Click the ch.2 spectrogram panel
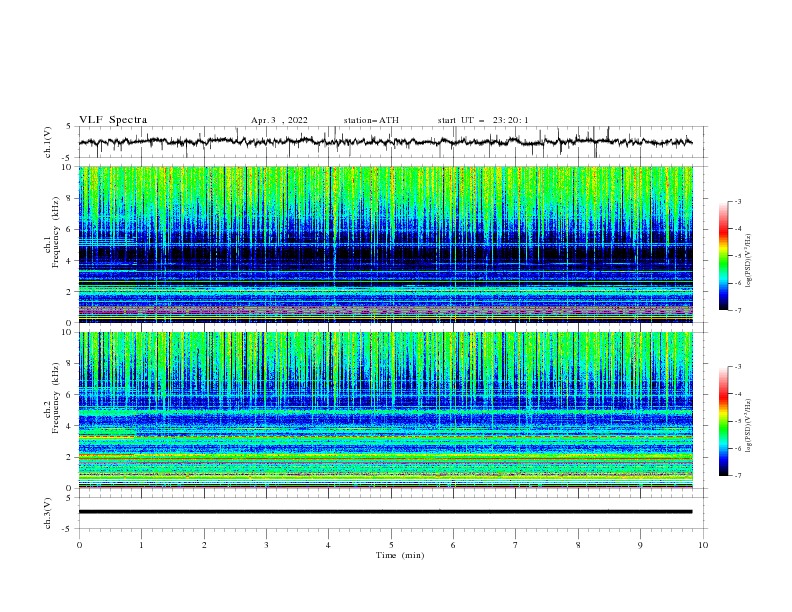This screenshot has height=612, width=792. [x=386, y=410]
